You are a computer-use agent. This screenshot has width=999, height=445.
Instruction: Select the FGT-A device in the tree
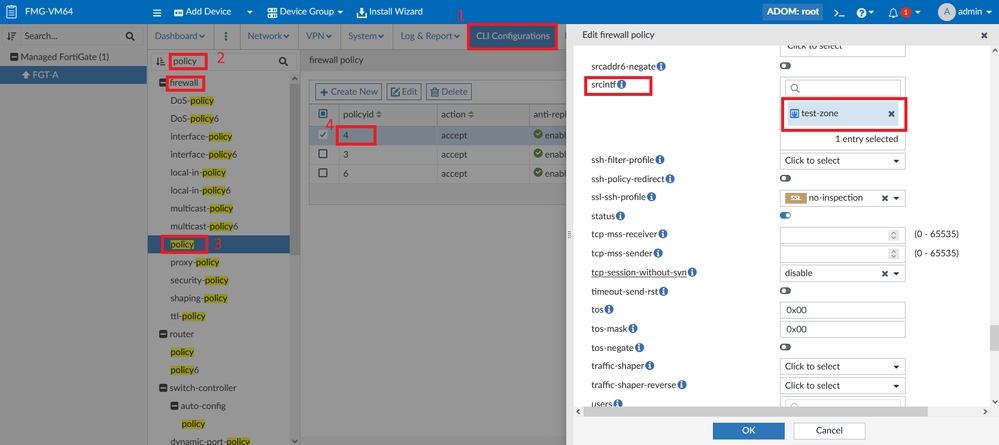(73, 75)
